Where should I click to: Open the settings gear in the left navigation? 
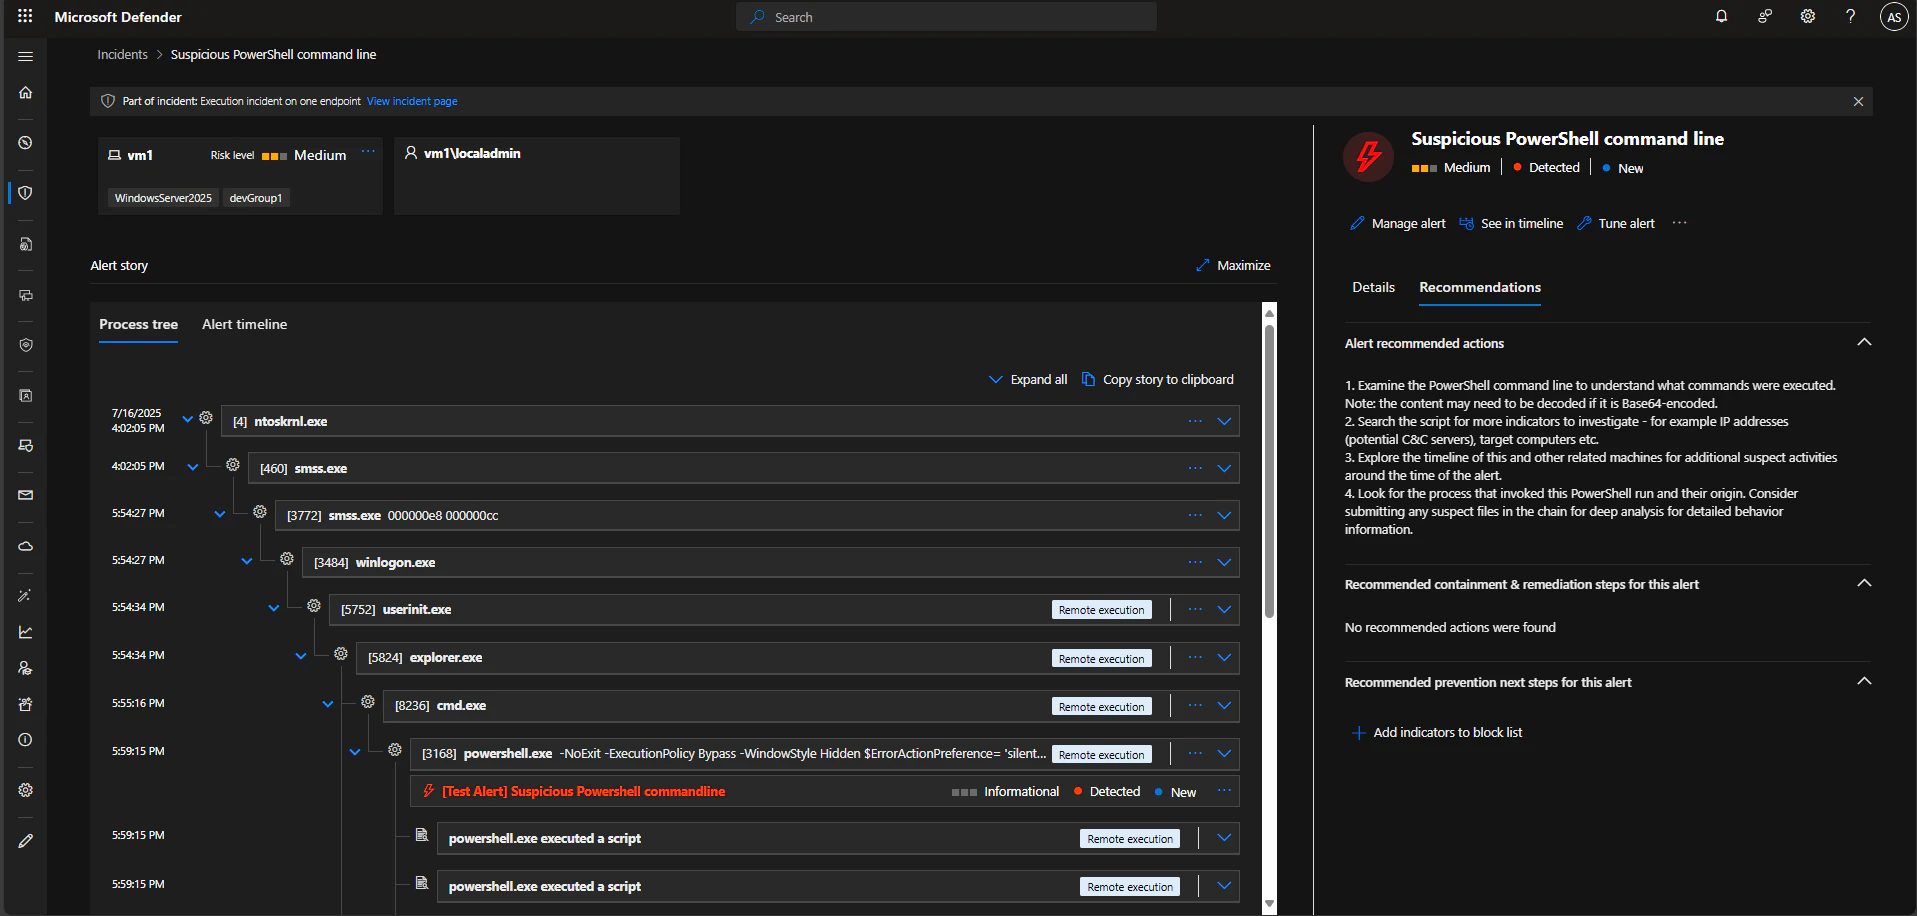[x=26, y=790]
